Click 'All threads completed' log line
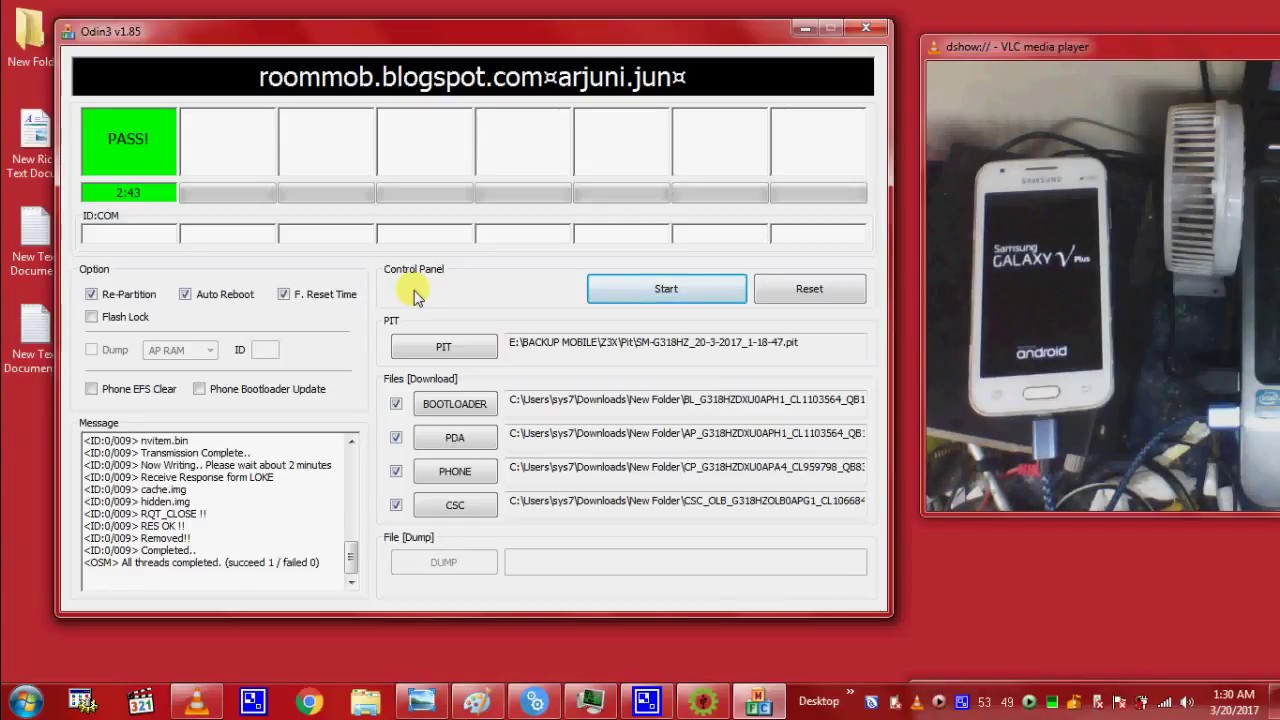 click(202, 563)
